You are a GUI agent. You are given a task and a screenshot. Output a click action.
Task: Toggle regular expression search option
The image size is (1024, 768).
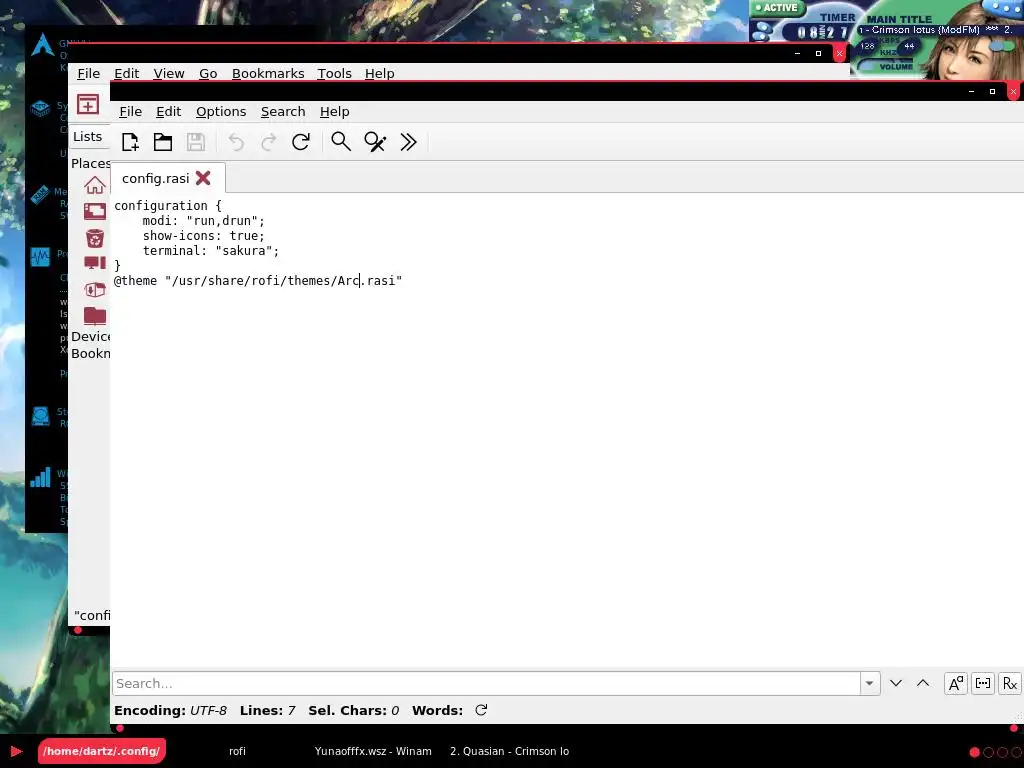tap(1010, 683)
